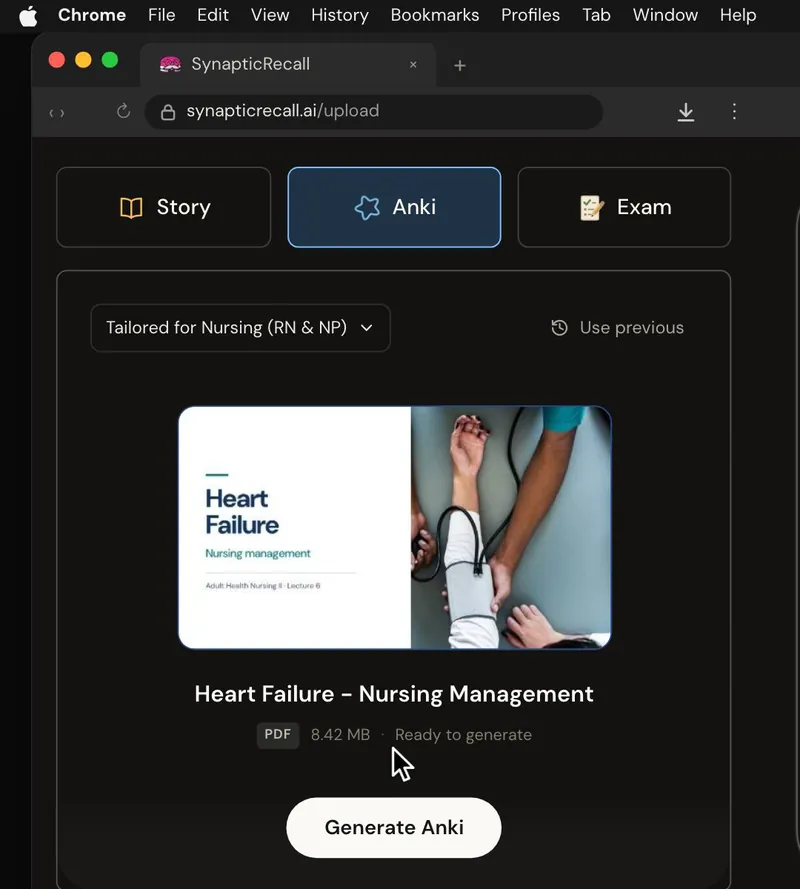The image size is (800, 889).
Task: Close the window with red button
Action: coord(57,60)
